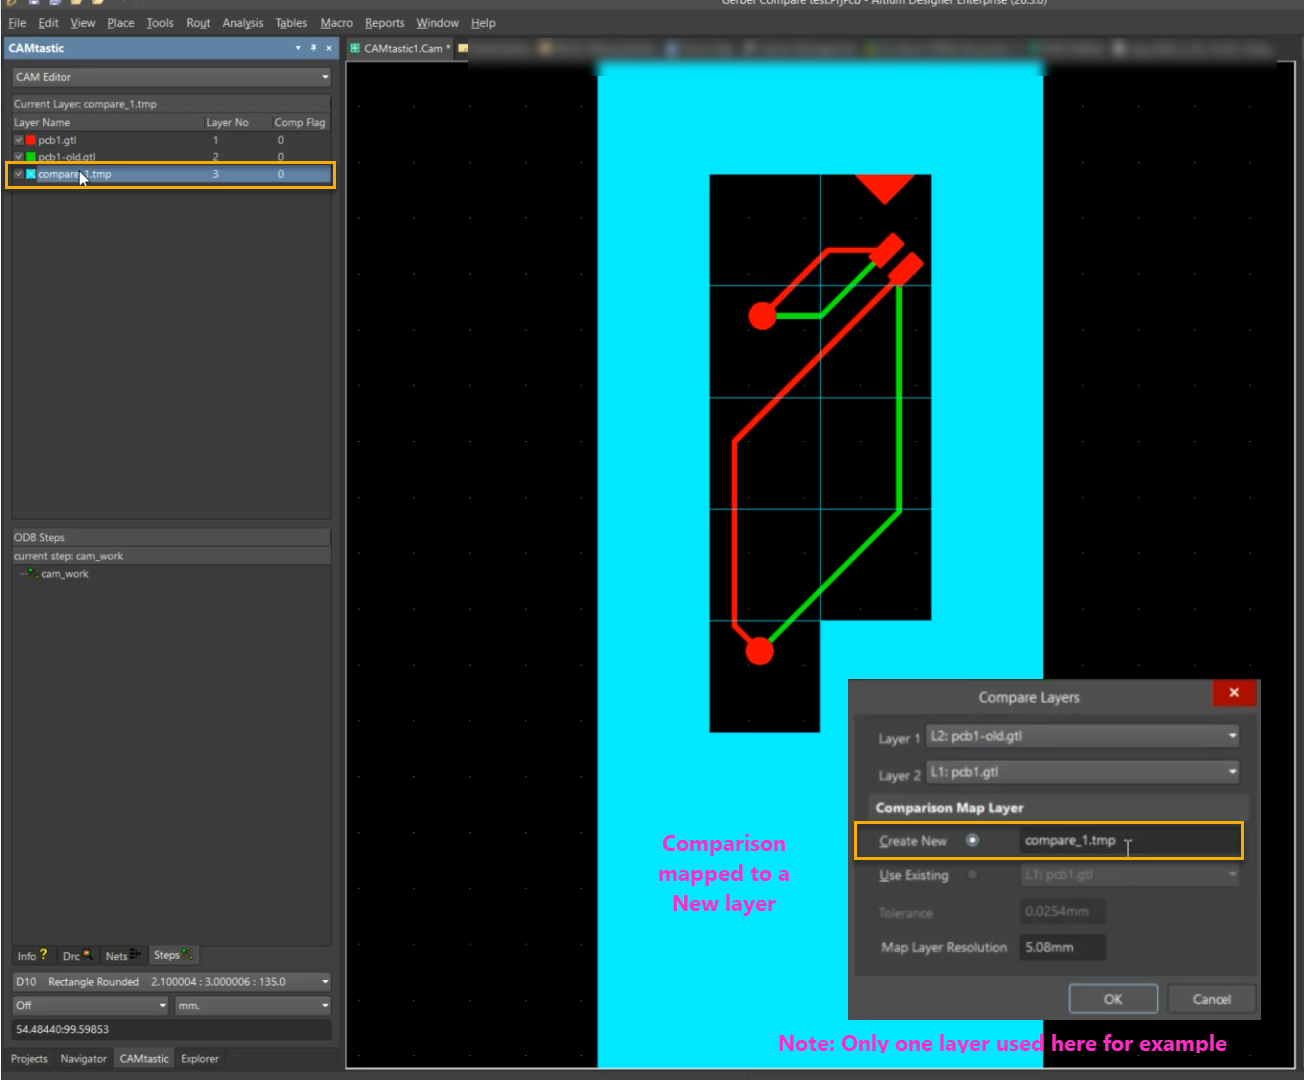Open CAMtastic panel options arrow
The image size is (1304, 1080).
tap(298, 48)
